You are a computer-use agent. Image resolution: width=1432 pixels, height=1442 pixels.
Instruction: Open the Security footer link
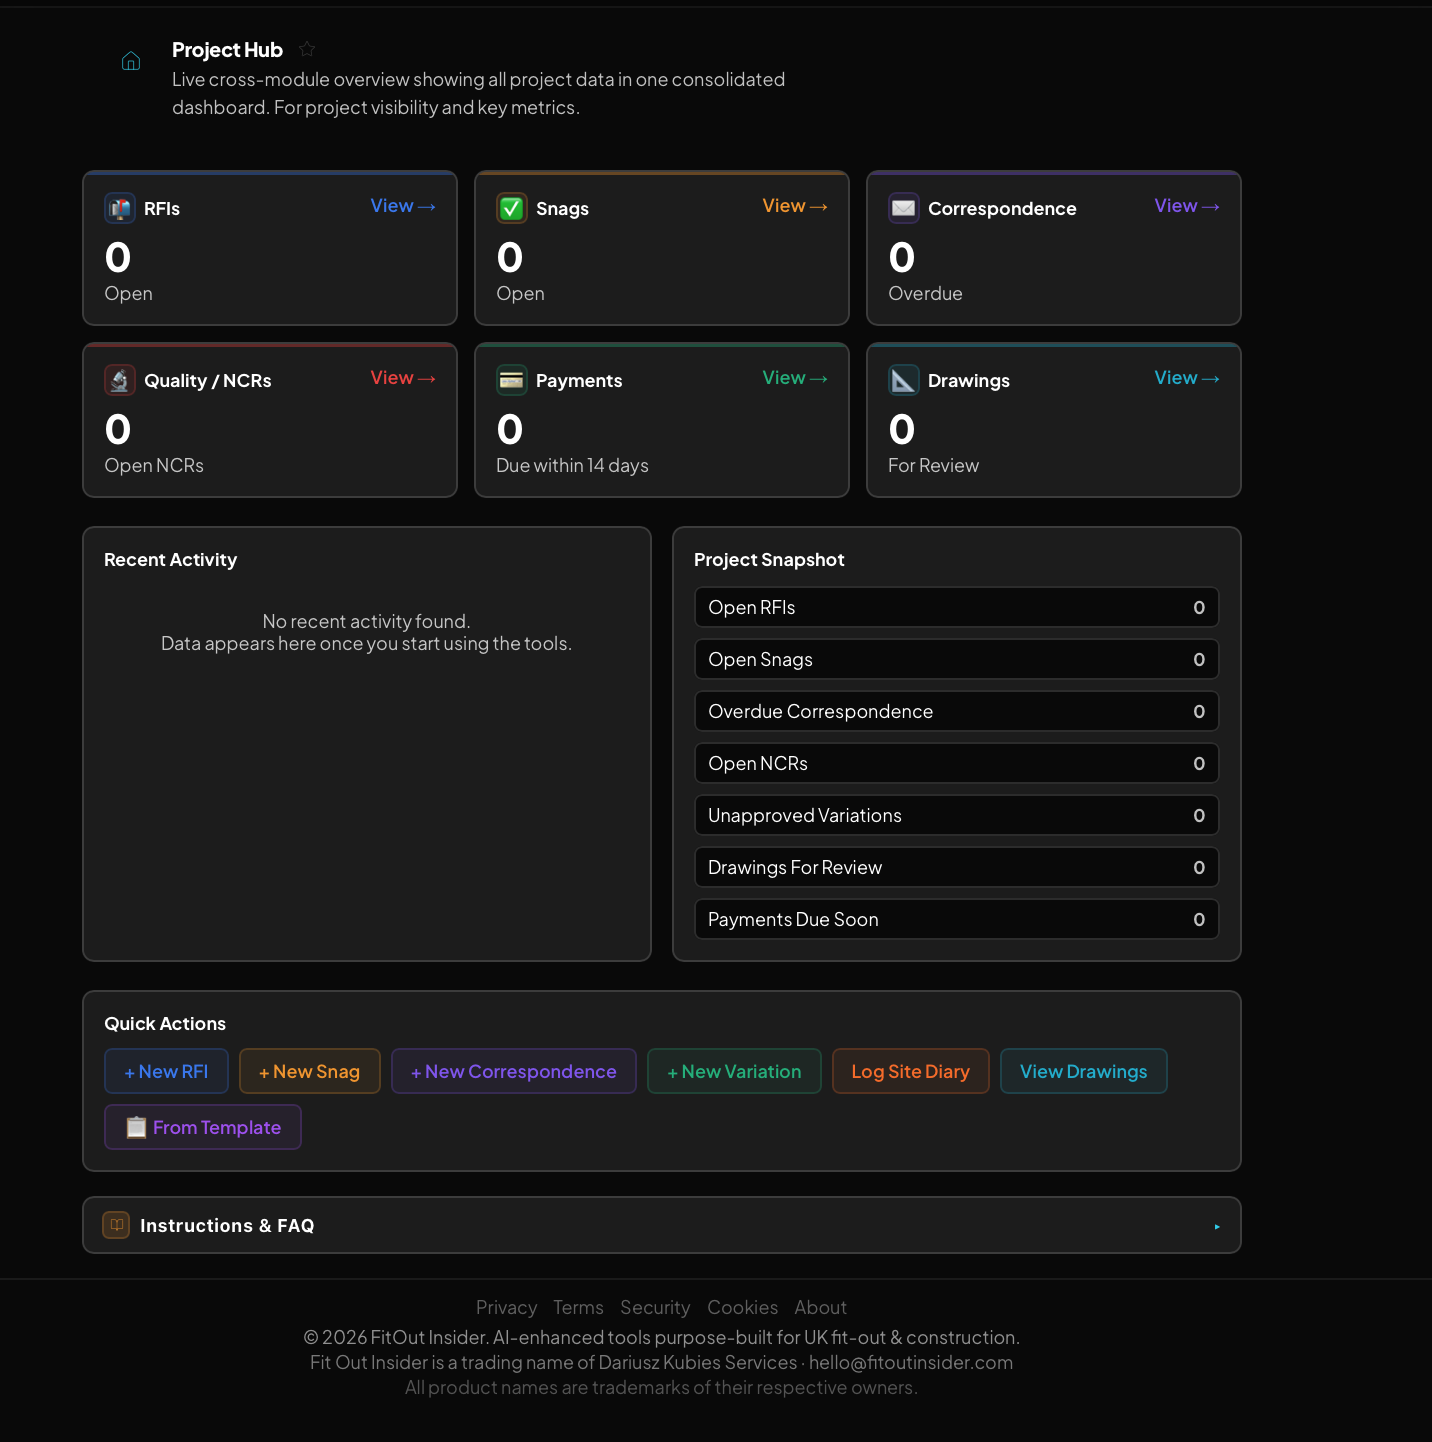[655, 1307]
